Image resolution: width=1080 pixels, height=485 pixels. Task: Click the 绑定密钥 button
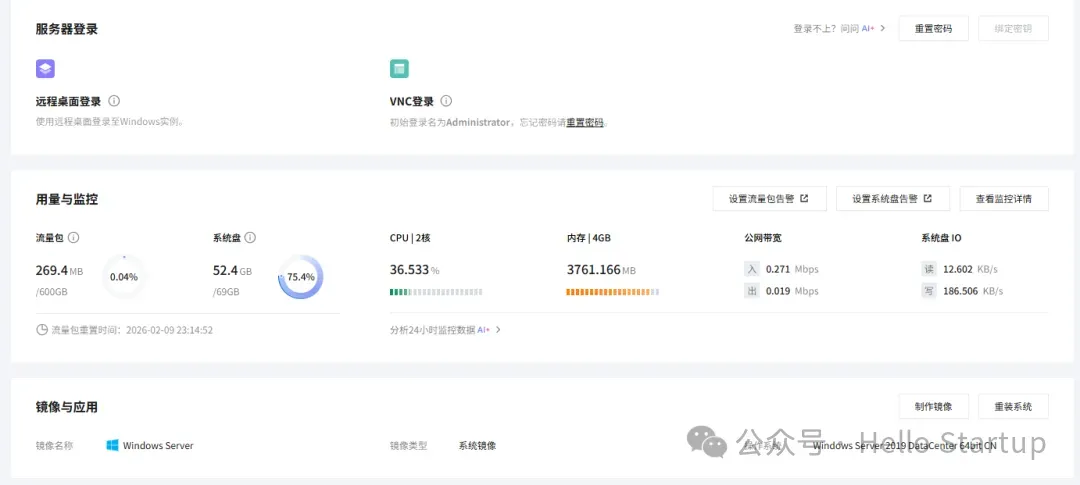(x=1013, y=29)
